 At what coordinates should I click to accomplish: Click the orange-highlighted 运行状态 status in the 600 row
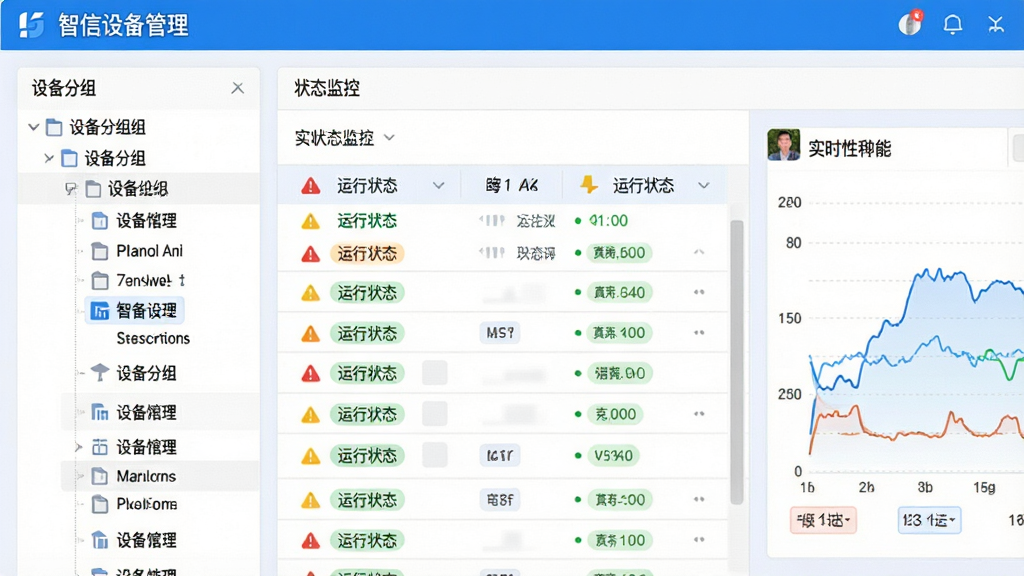tap(367, 253)
